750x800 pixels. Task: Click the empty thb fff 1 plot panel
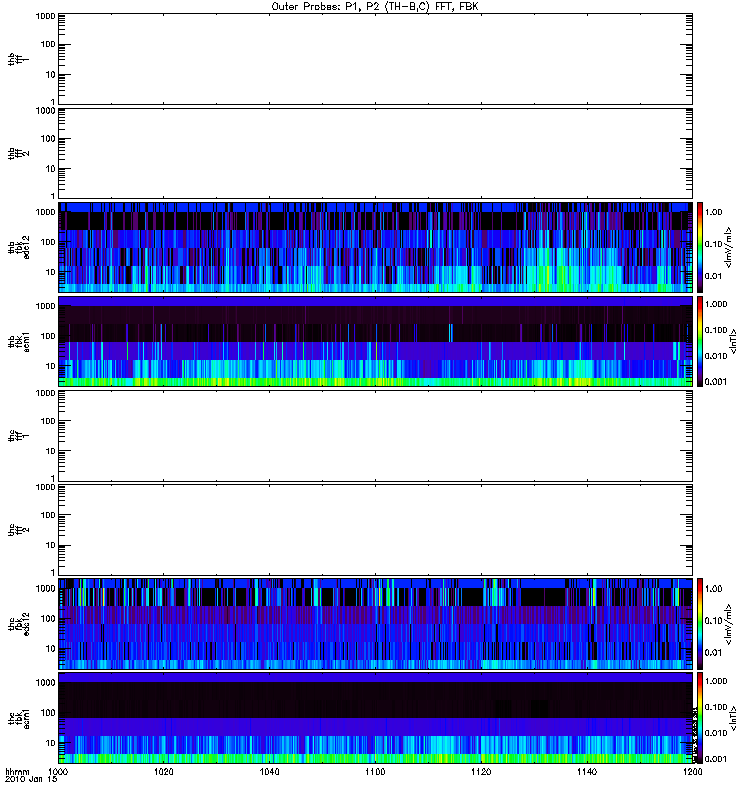pos(375,59)
